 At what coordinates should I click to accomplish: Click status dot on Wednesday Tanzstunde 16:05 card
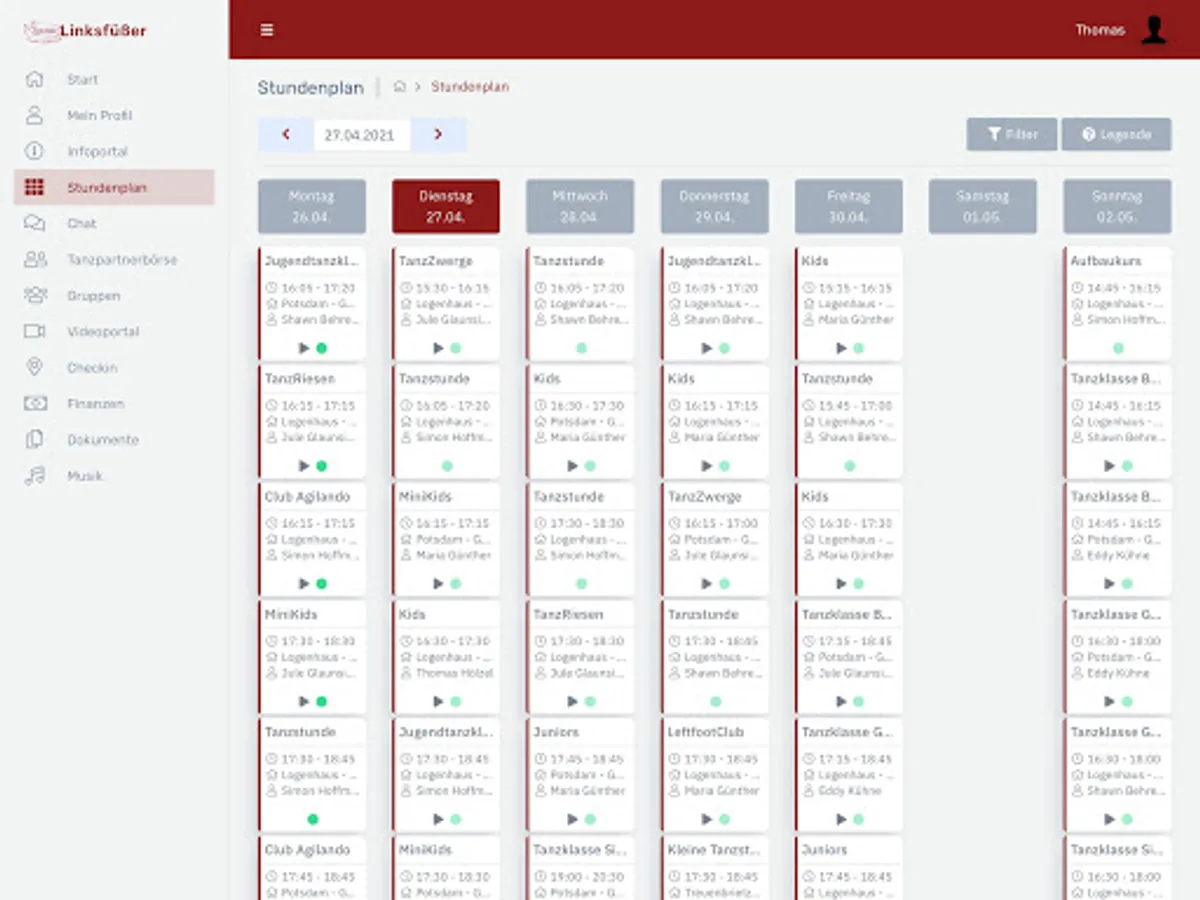(x=581, y=348)
